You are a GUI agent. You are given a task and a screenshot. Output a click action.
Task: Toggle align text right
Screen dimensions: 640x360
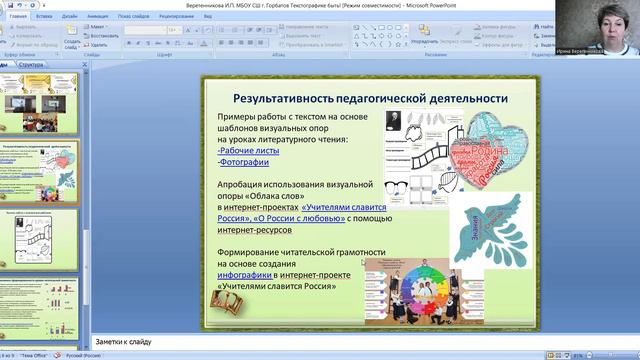pos(241,43)
